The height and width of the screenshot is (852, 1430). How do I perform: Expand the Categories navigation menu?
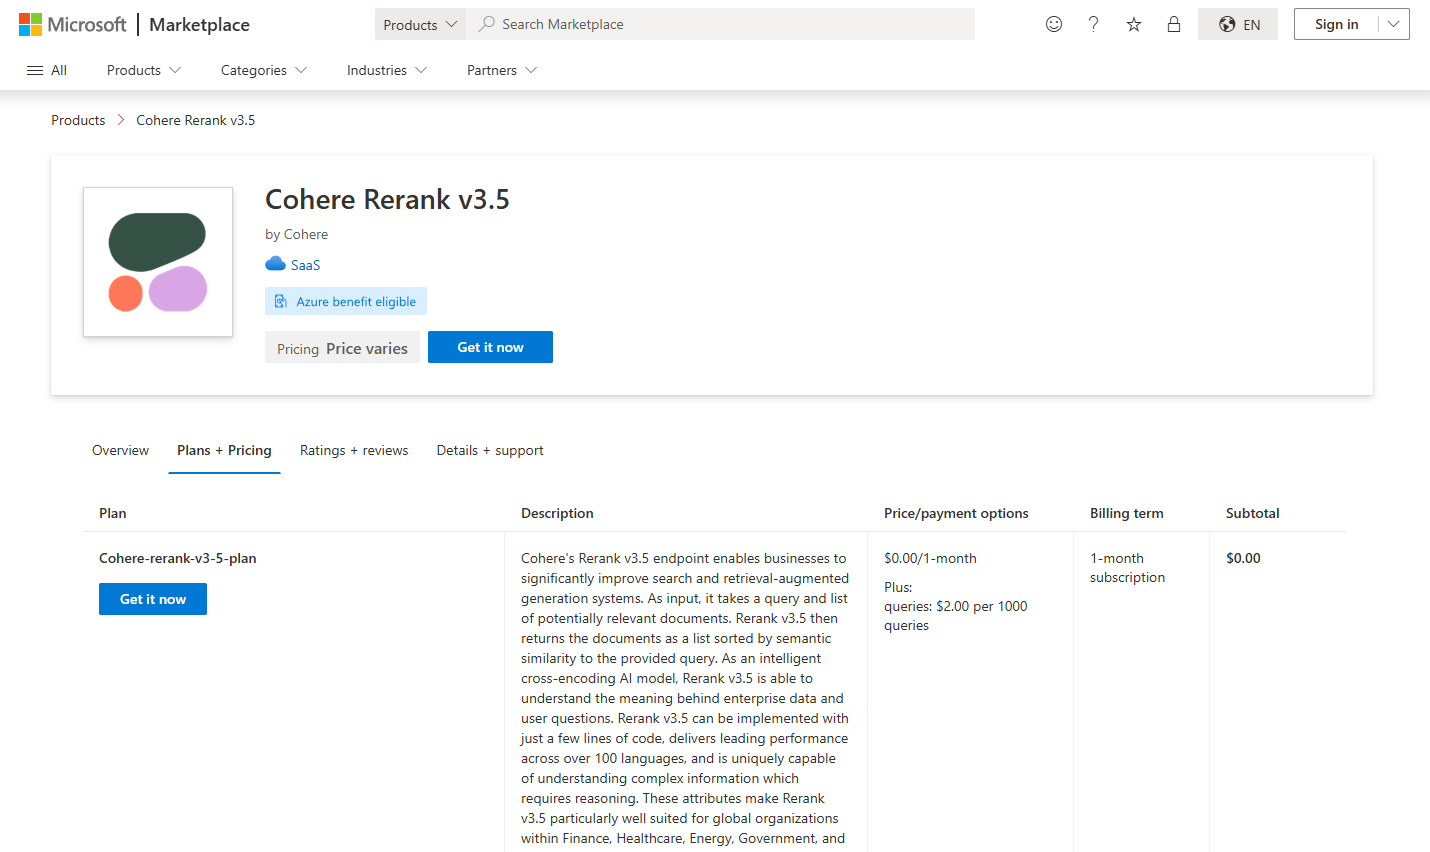pos(264,70)
